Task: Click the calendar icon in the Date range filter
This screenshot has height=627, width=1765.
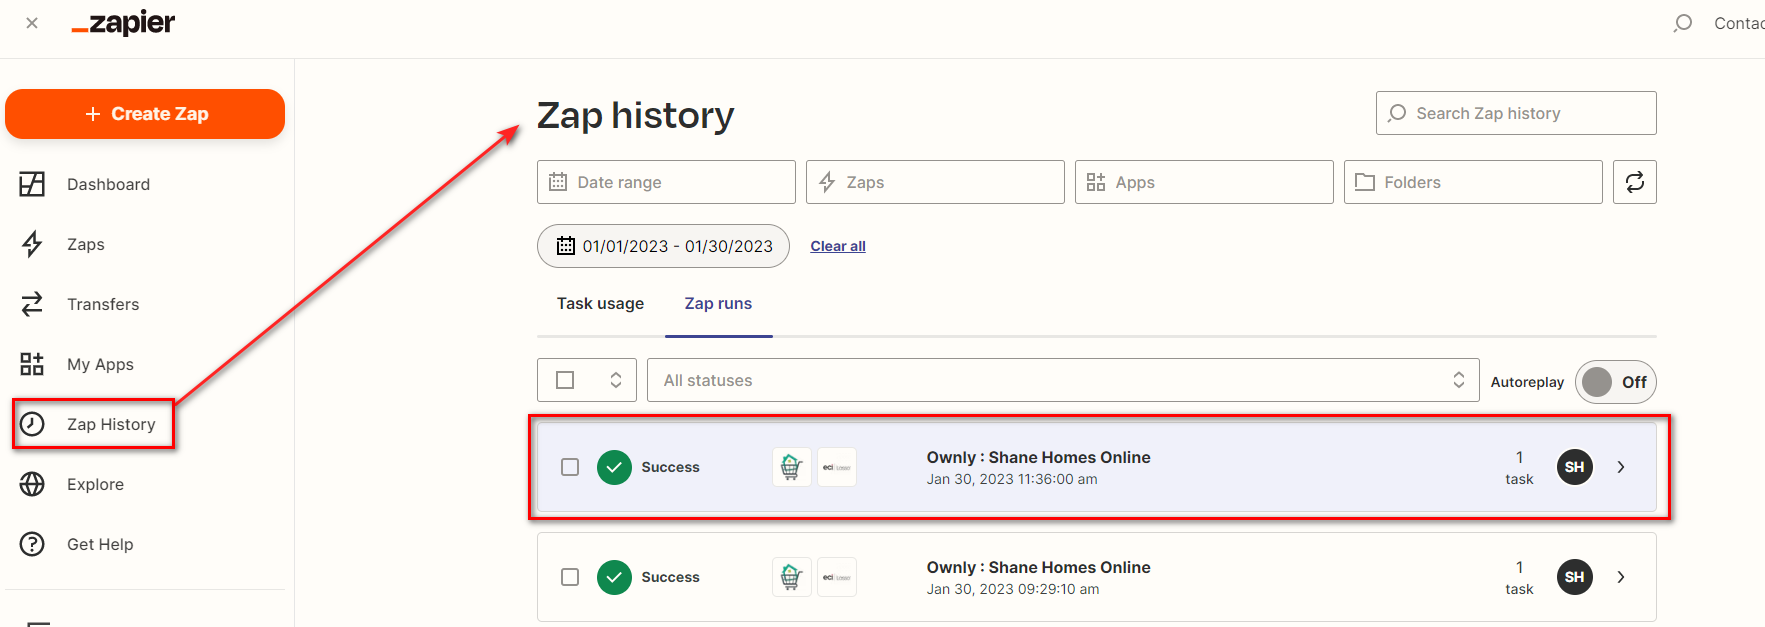Action: click(558, 182)
